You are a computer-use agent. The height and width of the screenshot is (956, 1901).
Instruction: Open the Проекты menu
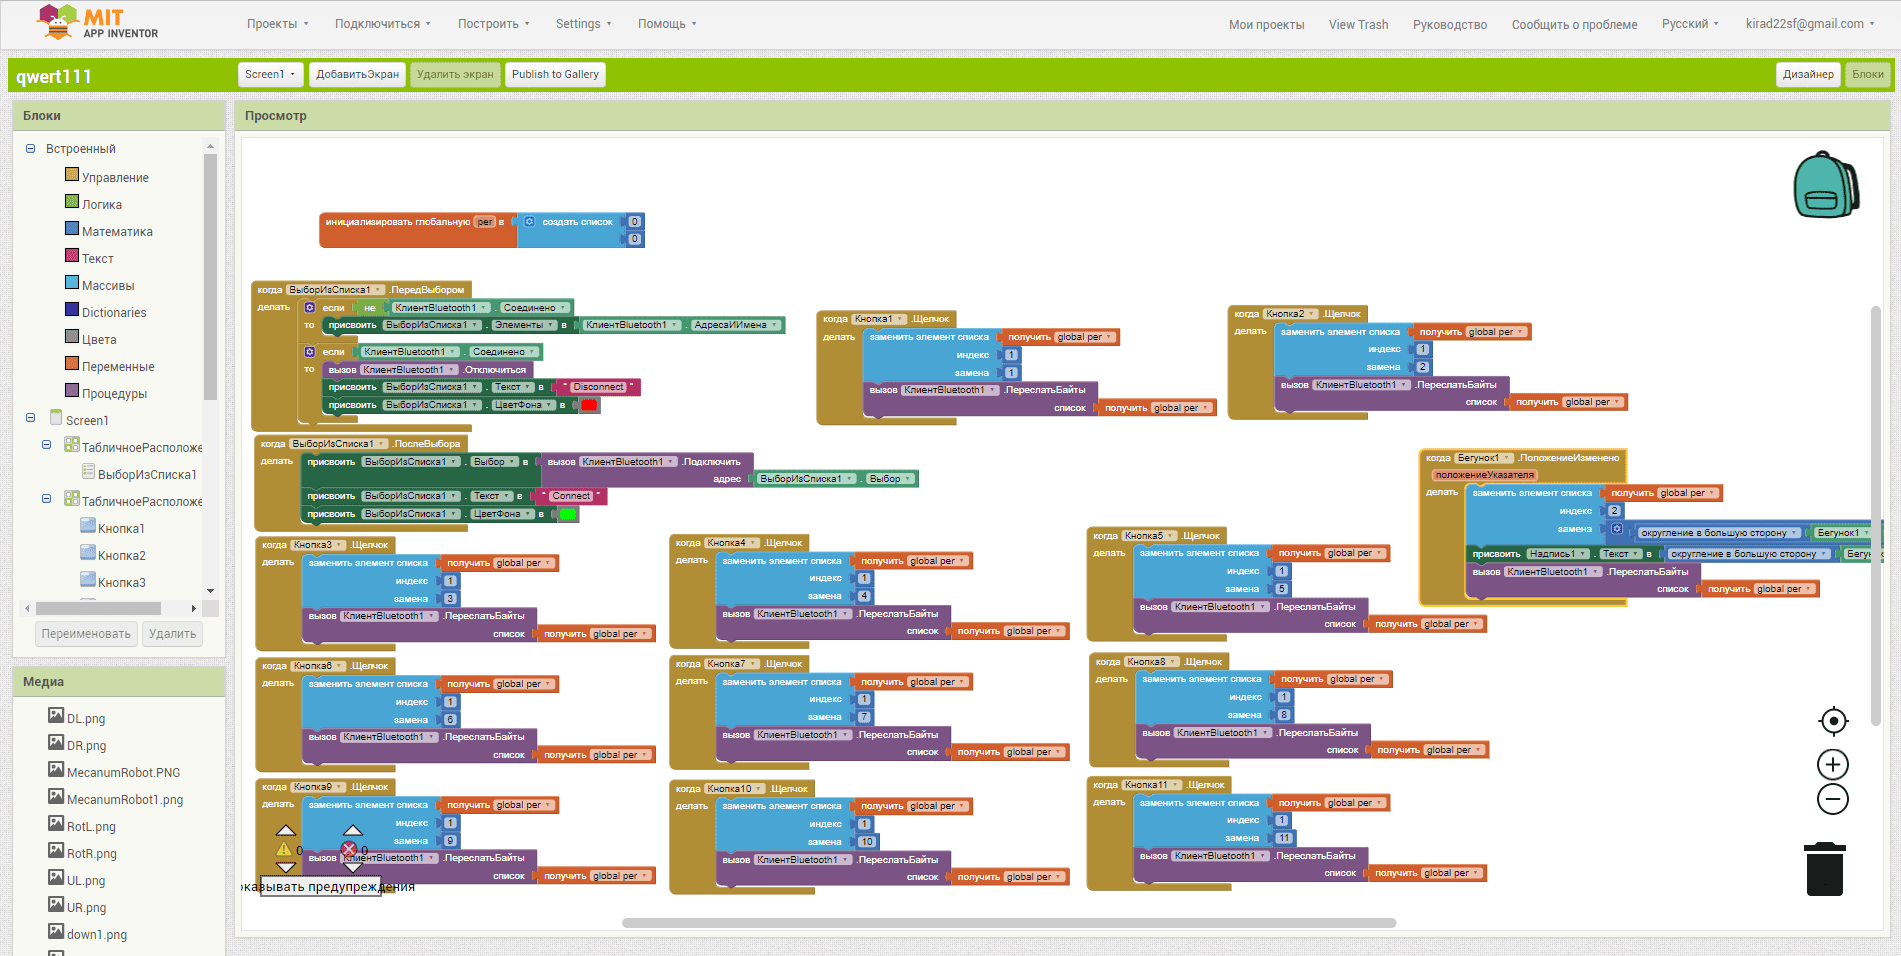click(x=277, y=24)
